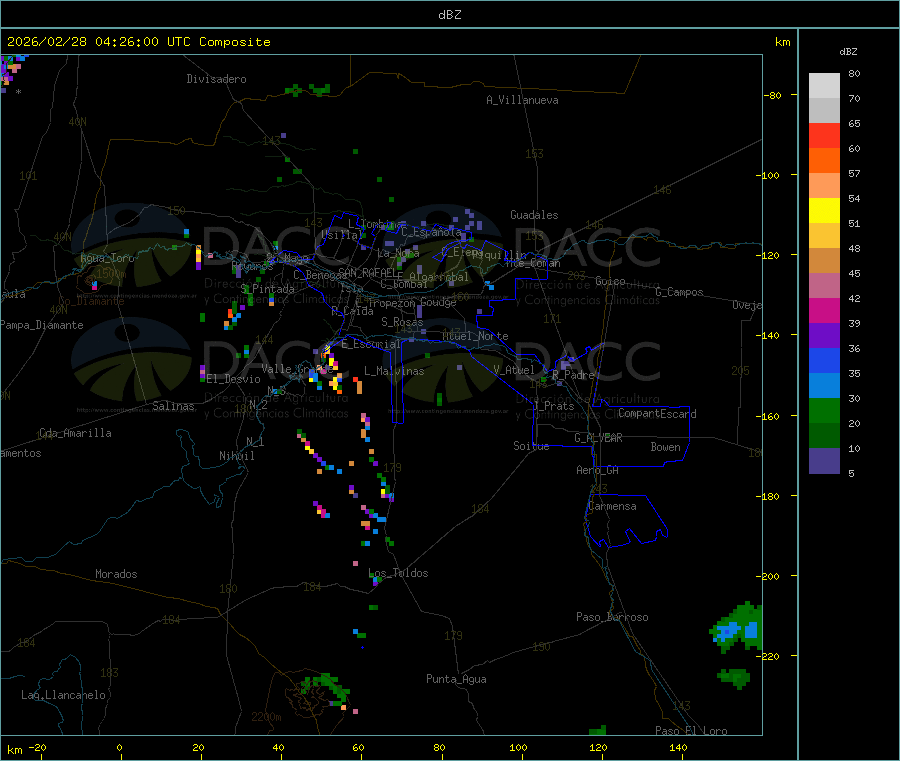900x761 pixels.
Task: Click the Pampa_Diamante label
Action: click(42, 325)
